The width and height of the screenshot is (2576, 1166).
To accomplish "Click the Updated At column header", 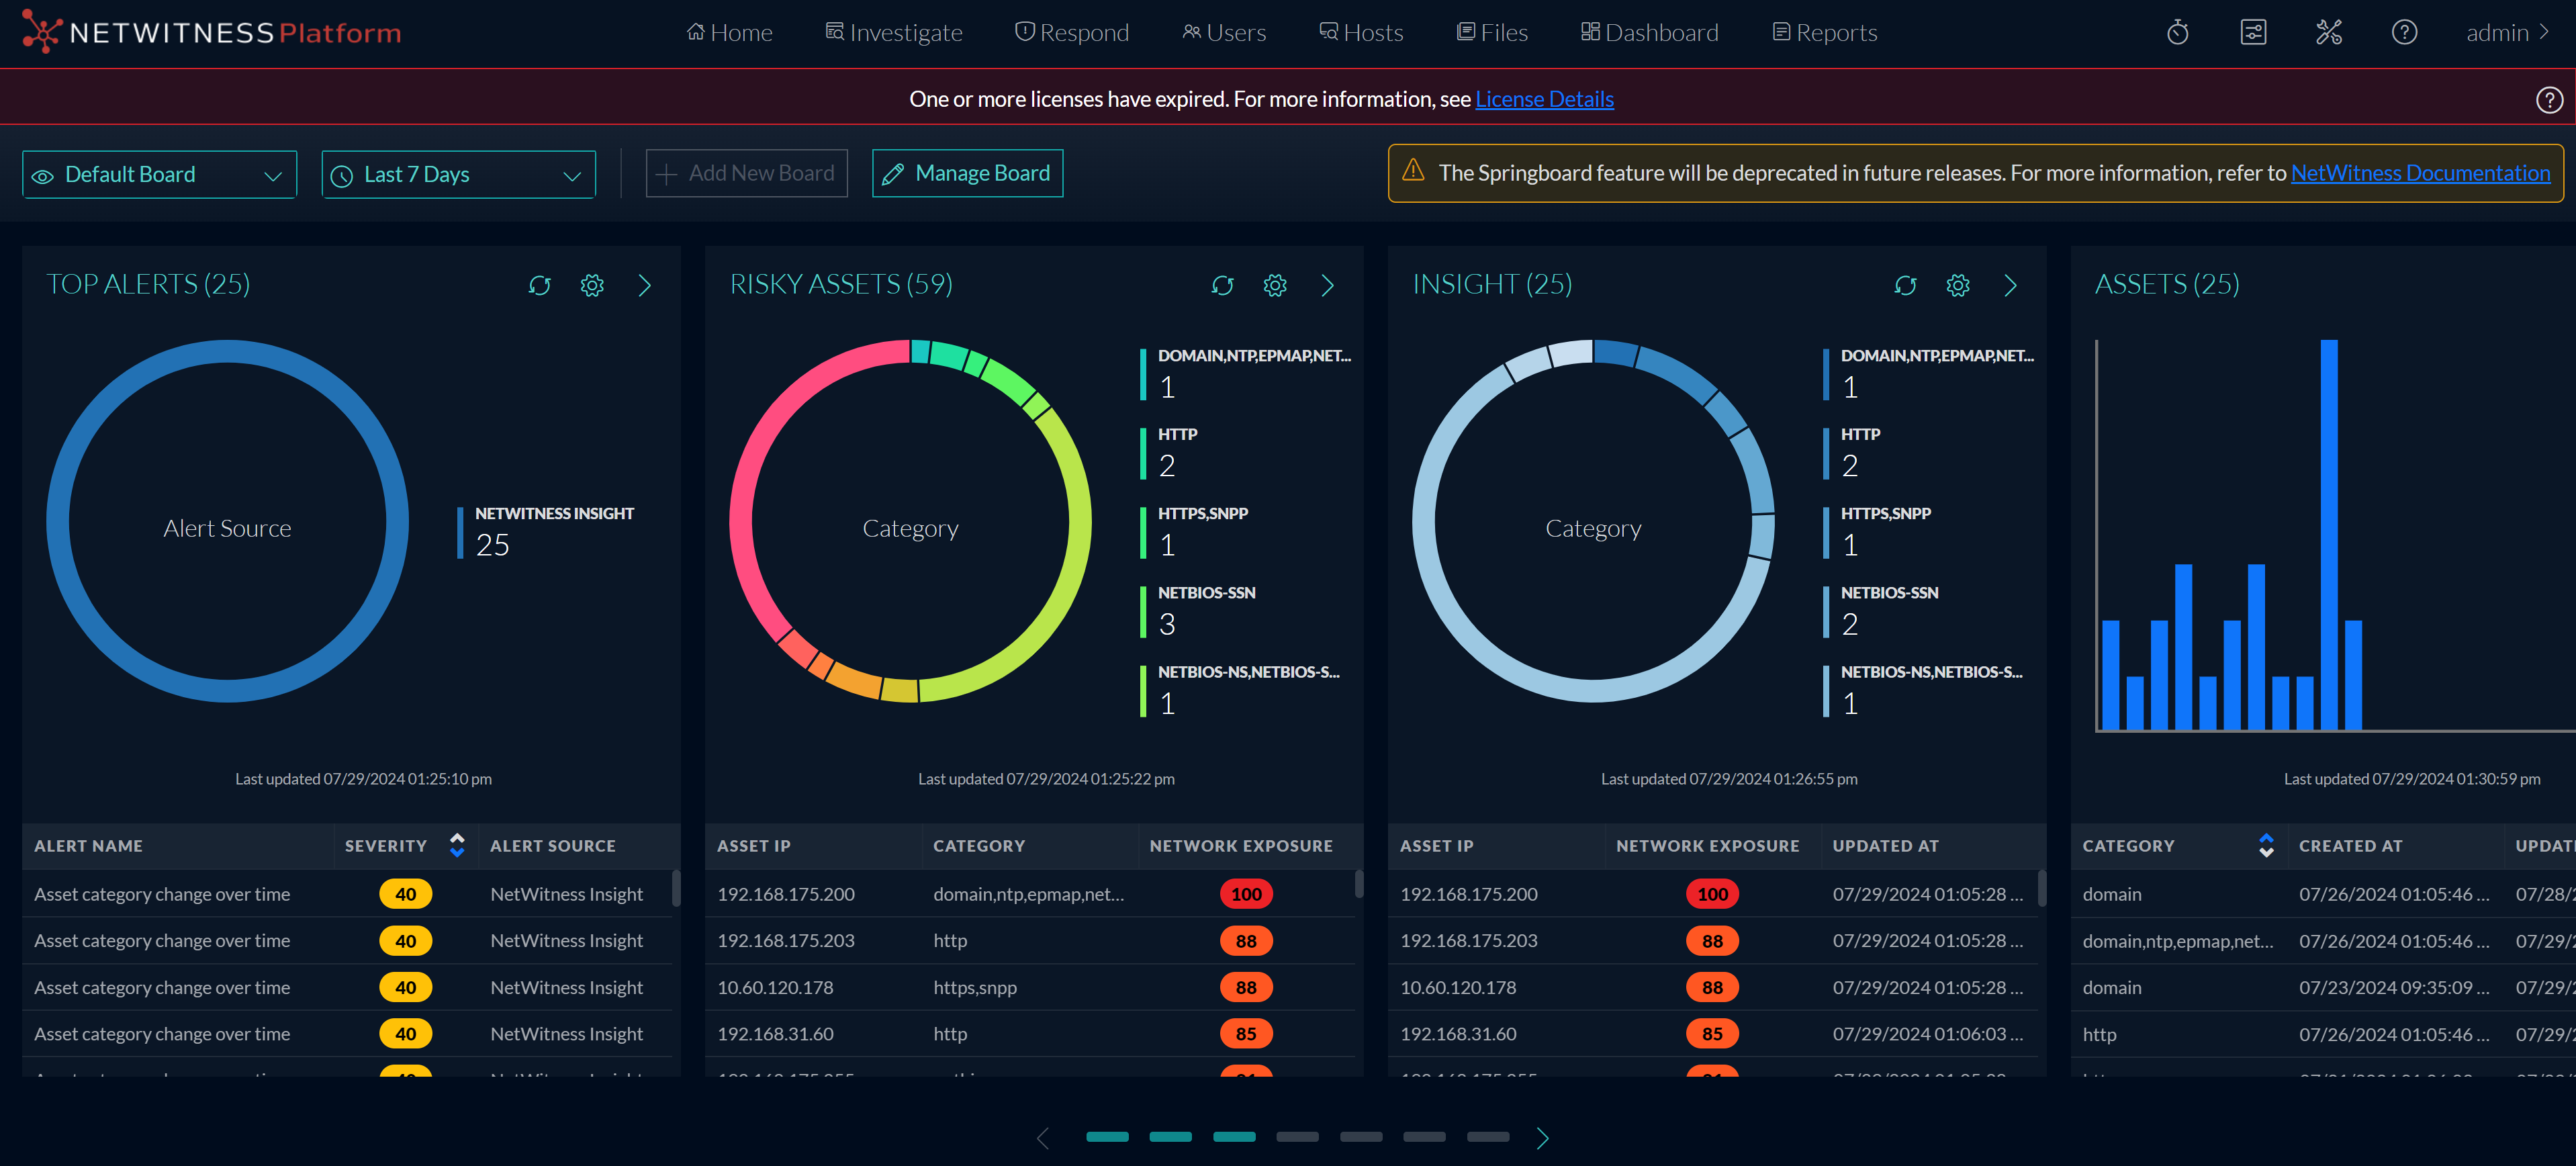I will click(x=1885, y=846).
